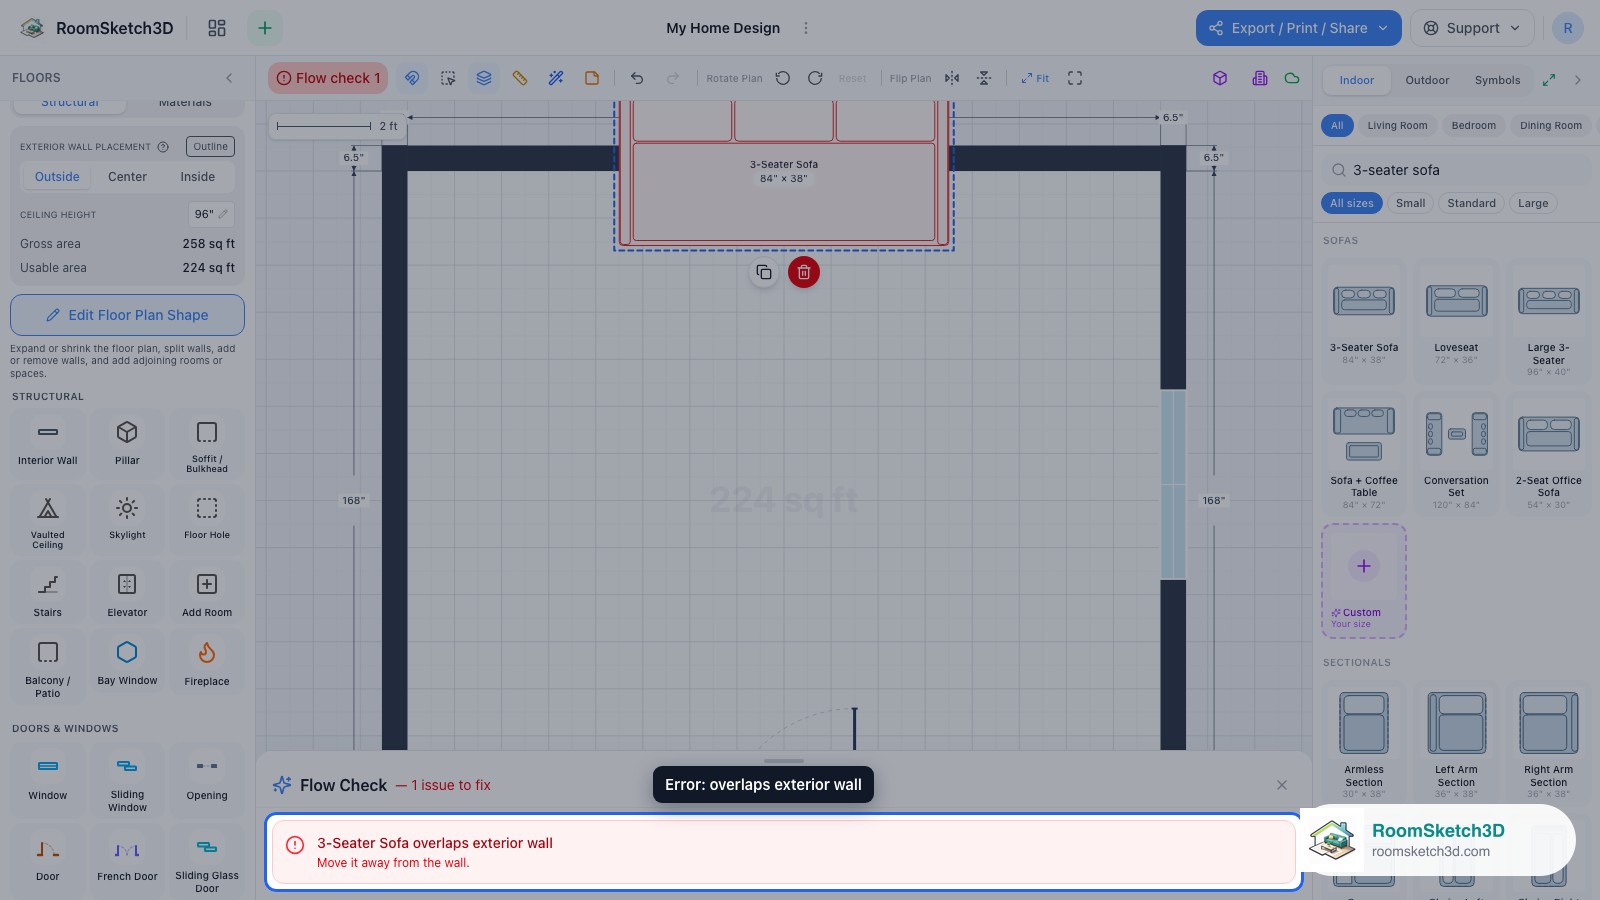This screenshot has width=1600, height=900.
Task: Add a Pillar element
Action: click(x=127, y=442)
